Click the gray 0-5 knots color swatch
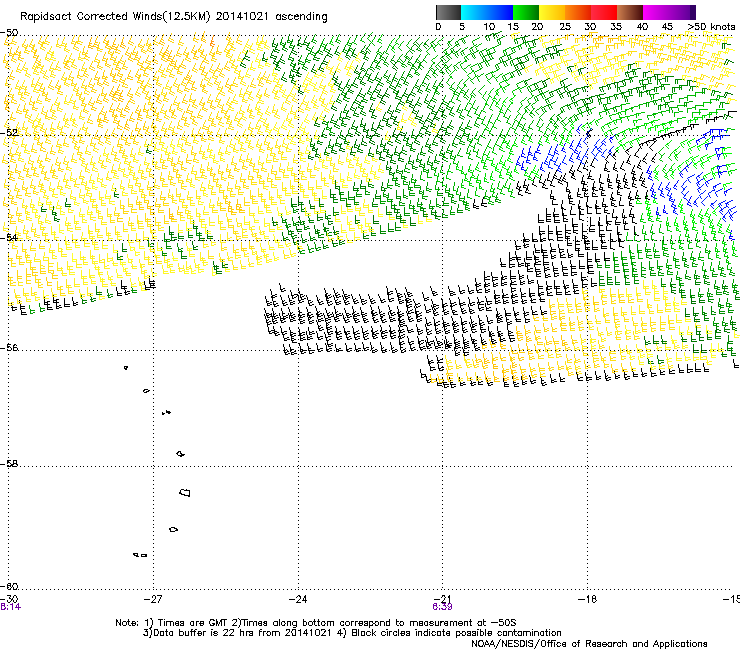The height and width of the screenshot is (650, 740). coord(448,12)
